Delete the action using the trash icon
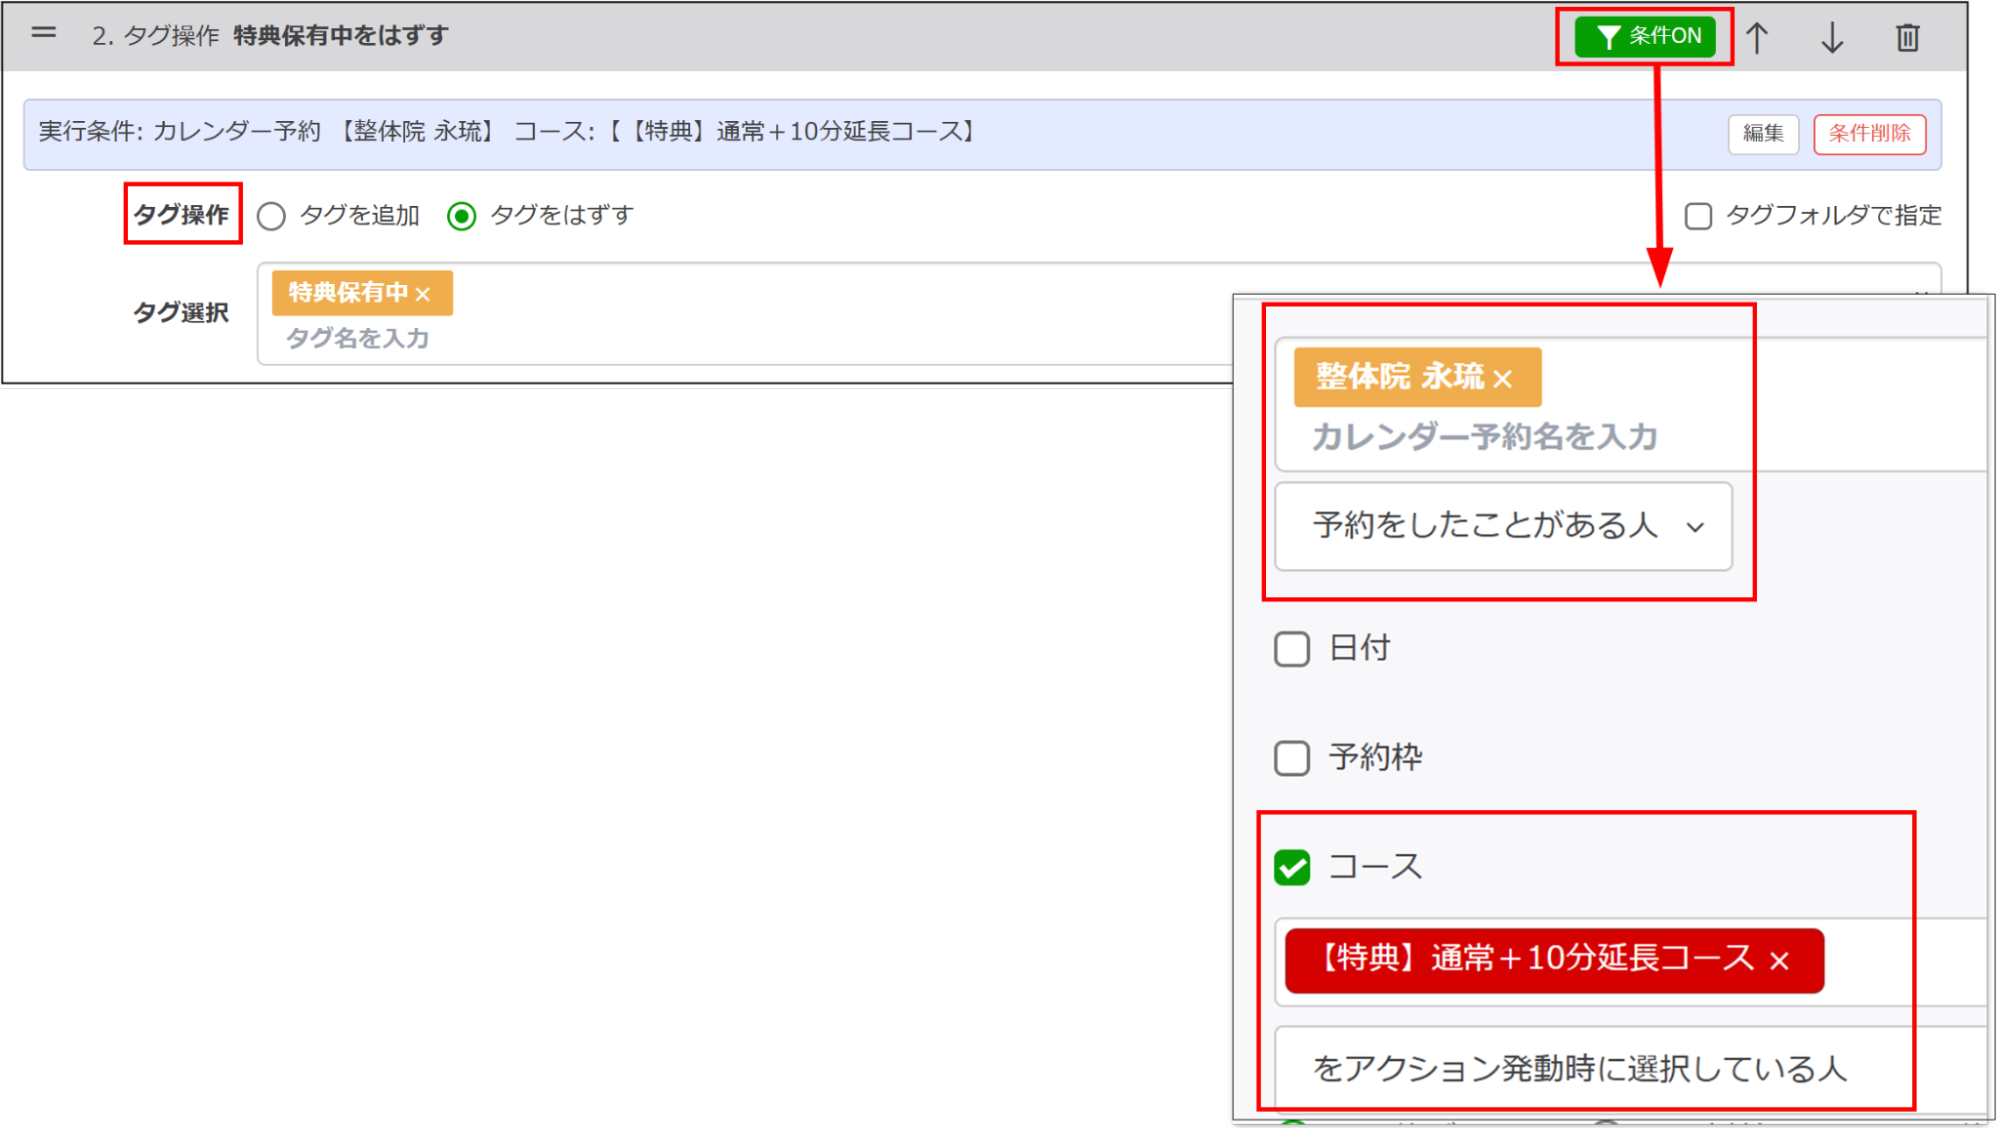The height and width of the screenshot is (1129, 1999). click(x=1908, y=37)
